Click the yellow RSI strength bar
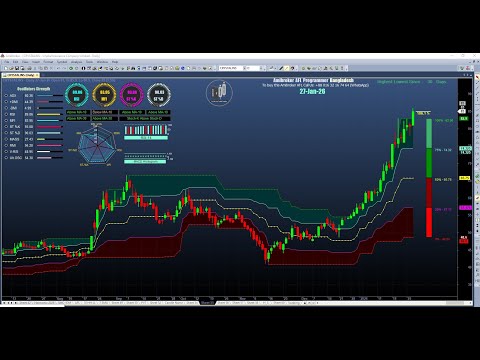Screen dimensions: 480x360 [49, 114]
